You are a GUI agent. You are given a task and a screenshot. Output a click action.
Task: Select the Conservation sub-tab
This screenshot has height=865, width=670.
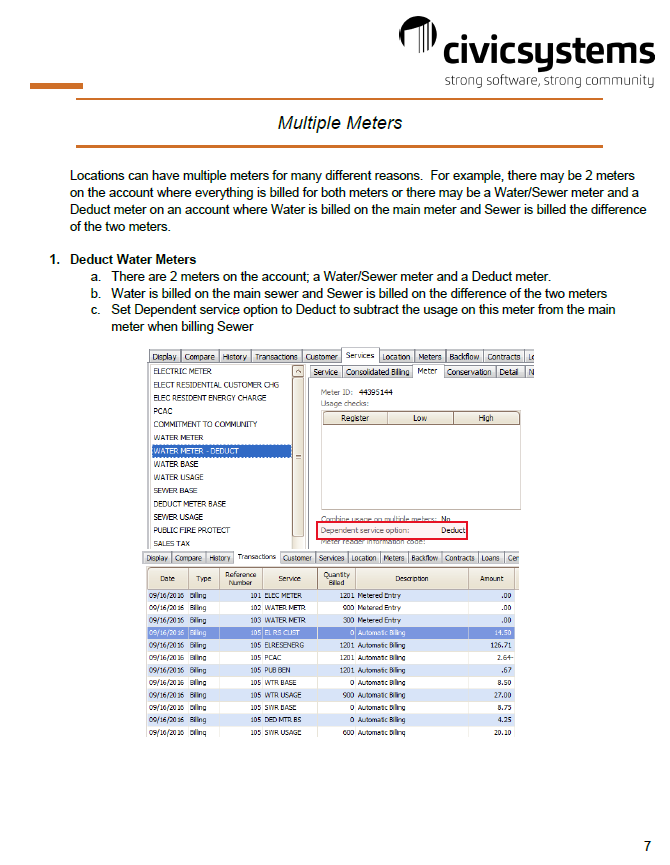(x=469, y=372)
